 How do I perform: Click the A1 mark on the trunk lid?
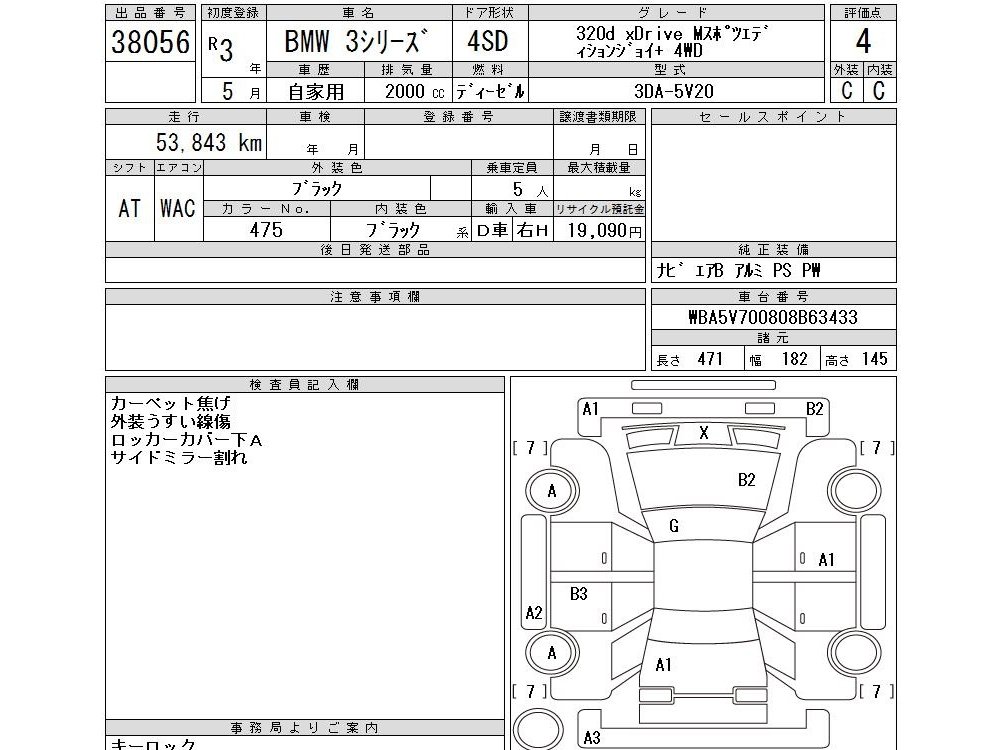coord(663,665)
